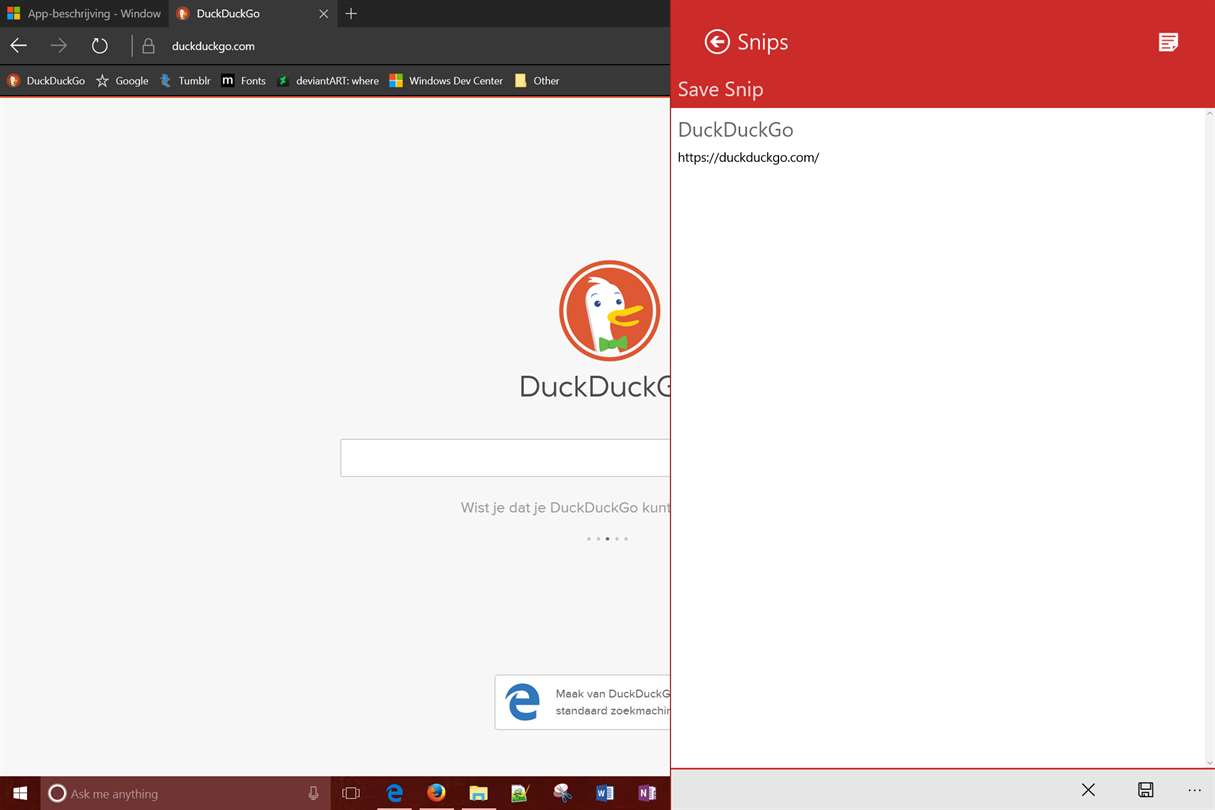Image resolution: width=1215 pixels, height=810 pixels.
Task: Open the green pencil app on taskbar
Action: (520, 793)
